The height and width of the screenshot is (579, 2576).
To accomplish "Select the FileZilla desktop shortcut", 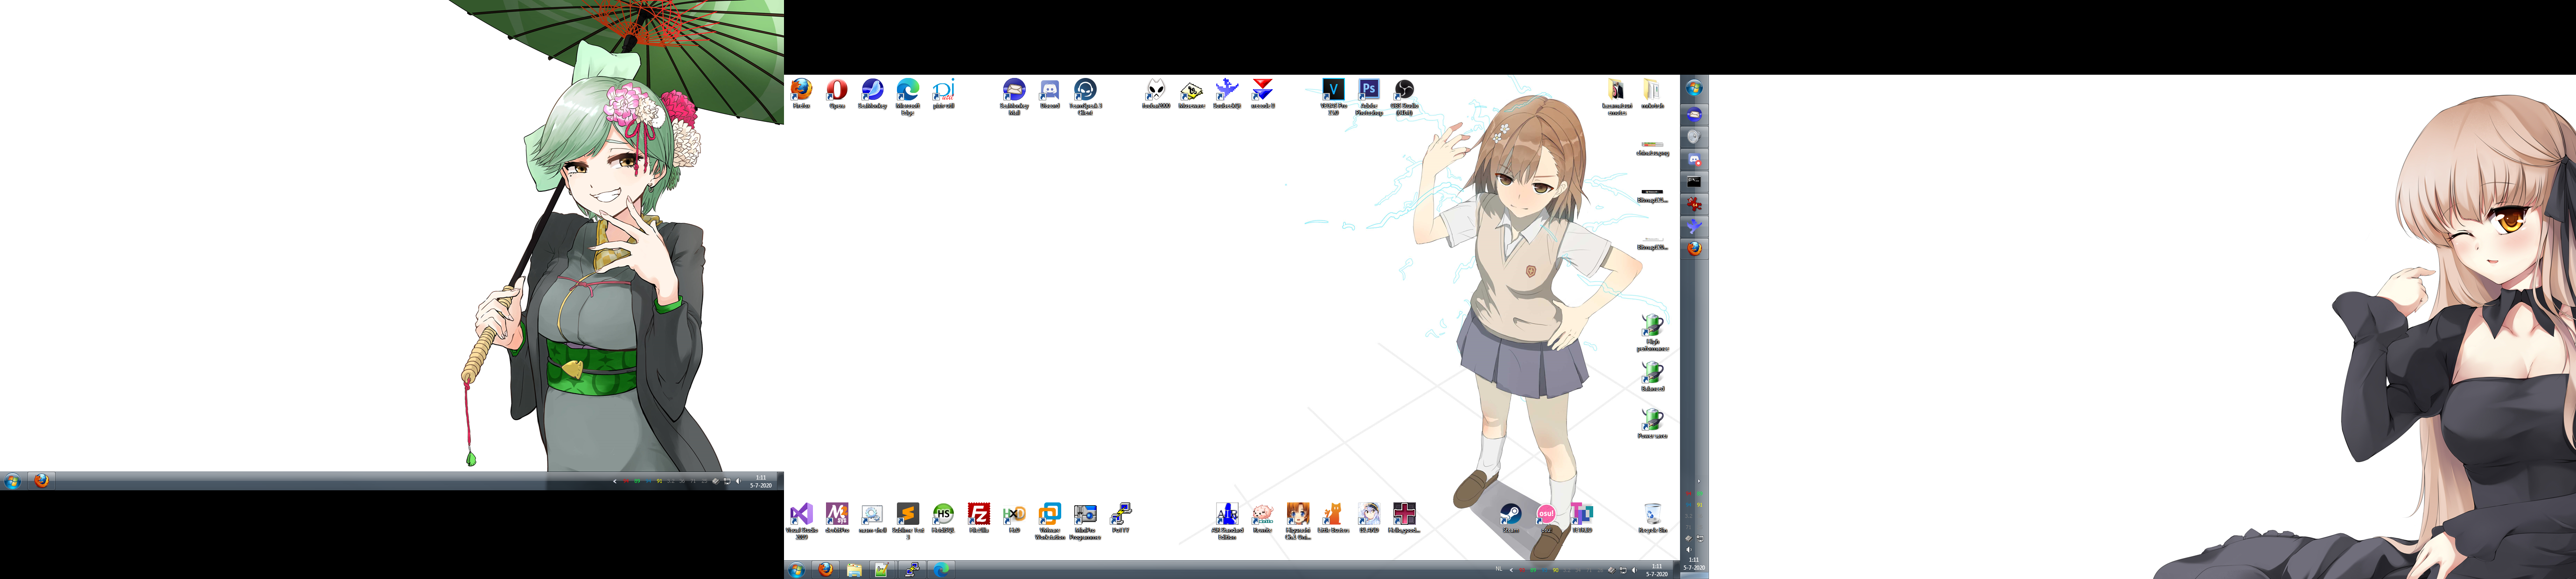I will click(979, 518).
